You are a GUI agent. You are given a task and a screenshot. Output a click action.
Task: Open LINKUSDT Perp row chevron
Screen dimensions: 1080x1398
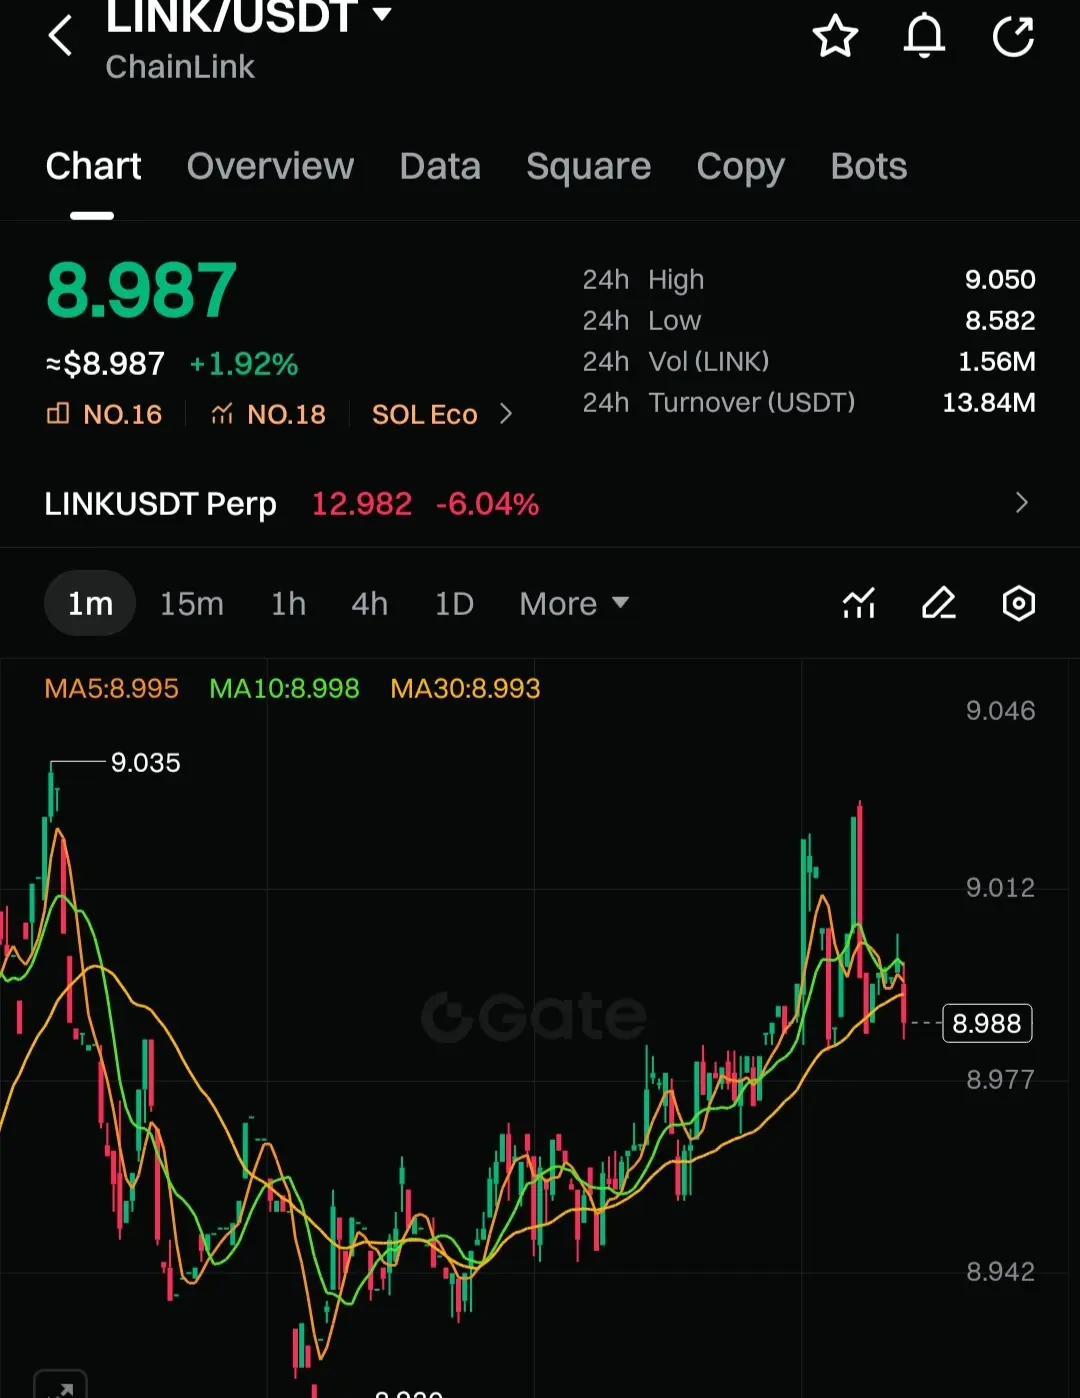(1021, 503)
